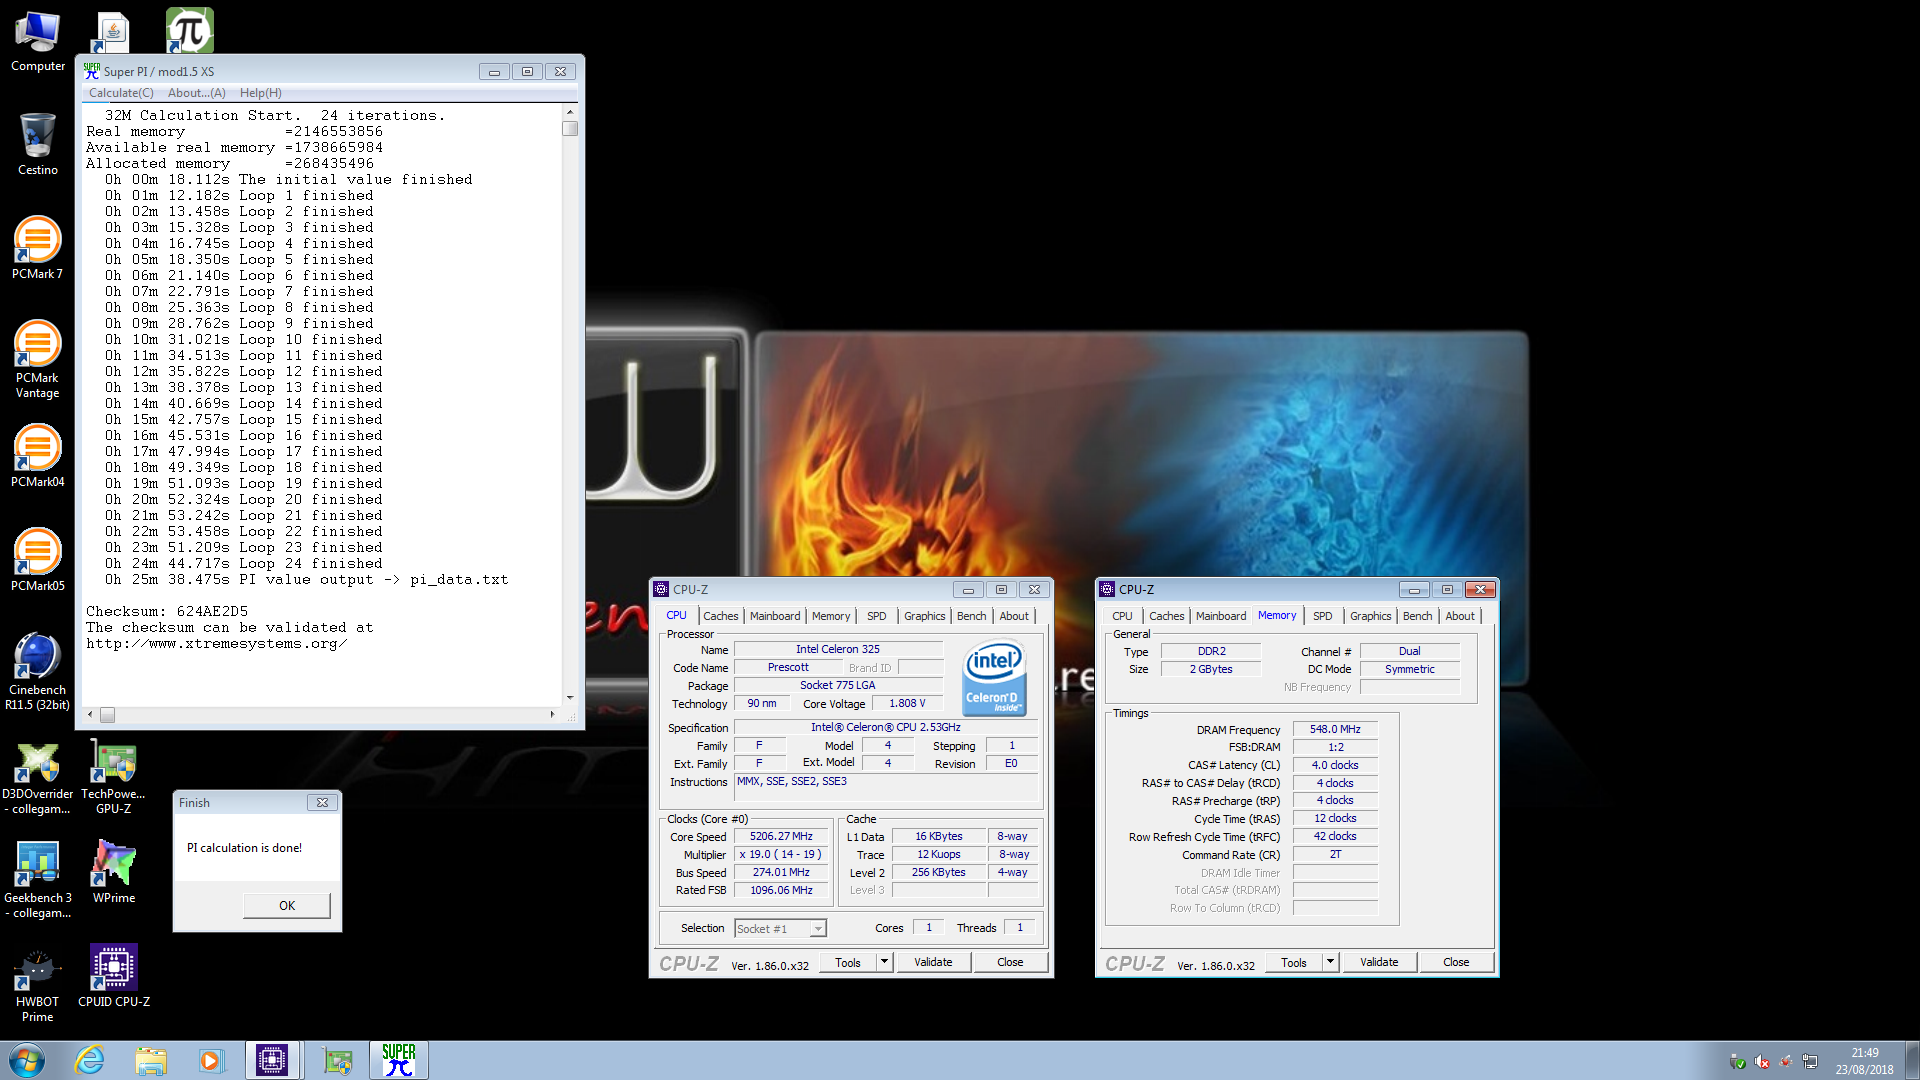
Task: Select the PCMark05 desktop shortcut
Action: [38, 560]
